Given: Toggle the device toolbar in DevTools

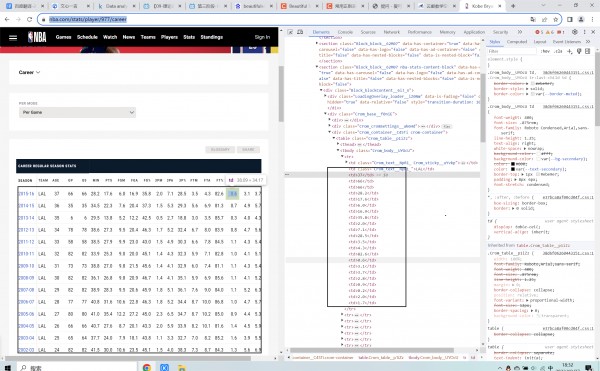Looking at the screenshot, I should pyautogui.click(x=300, y=32).
